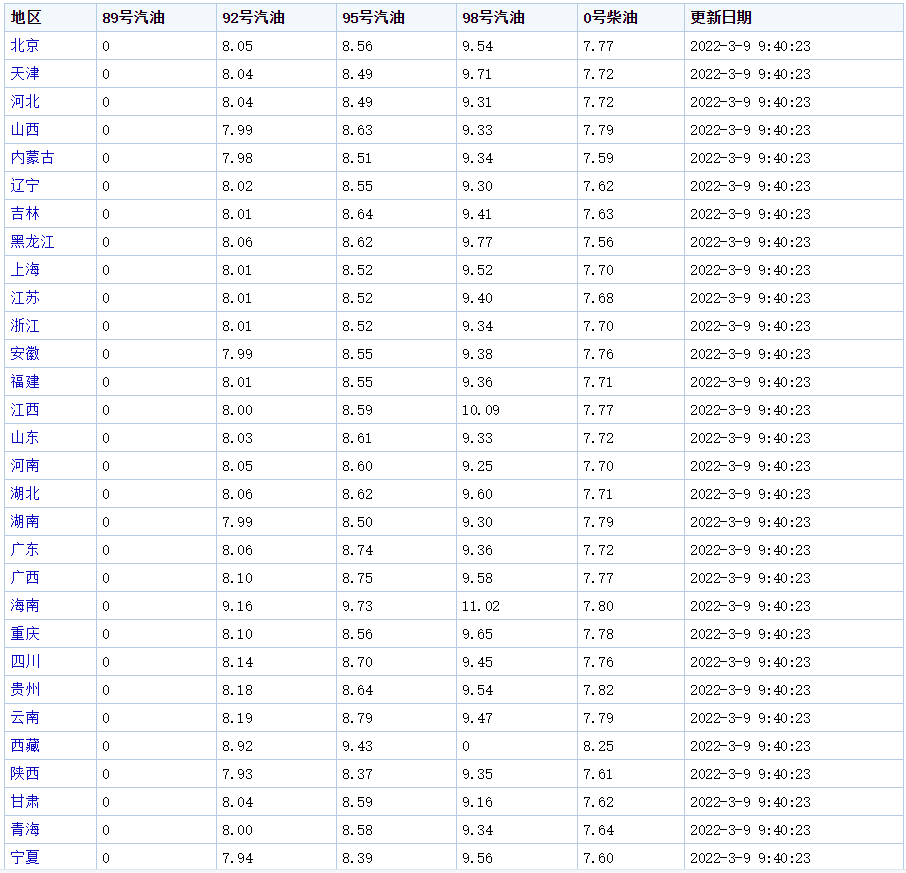Select 北京's update date 2022-3-9 9:40:23
Screen dimensions: 906x873
point(751,46)
